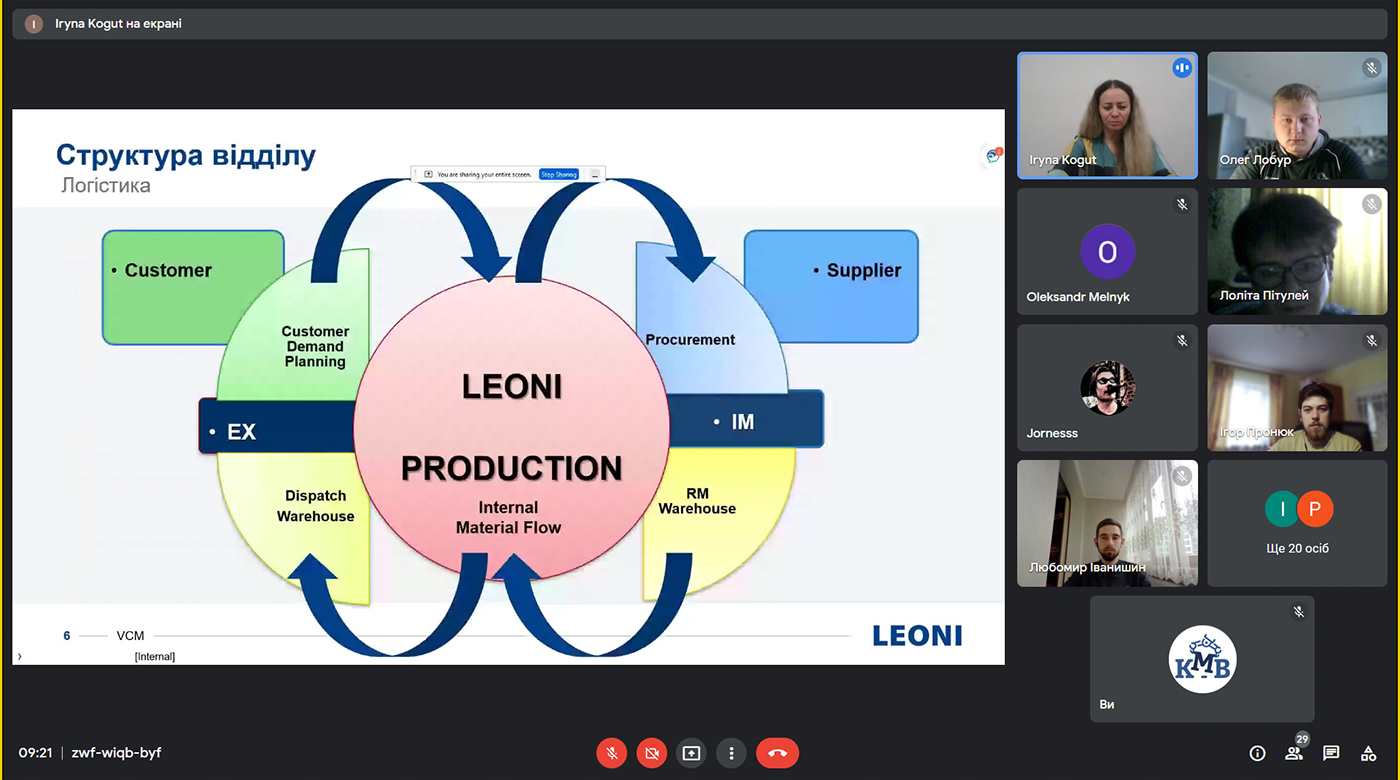Open the 'Ще 20 осіб' overflow tile
This screenshot has width=1400, height=780.
tap(1297, 523)
